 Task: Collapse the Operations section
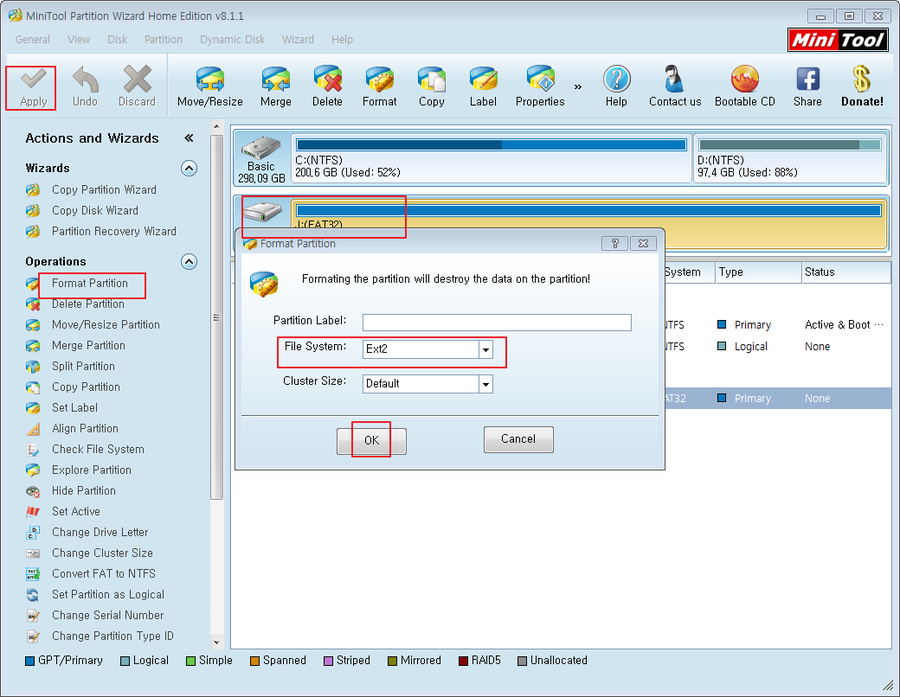(x=188, y=262)
